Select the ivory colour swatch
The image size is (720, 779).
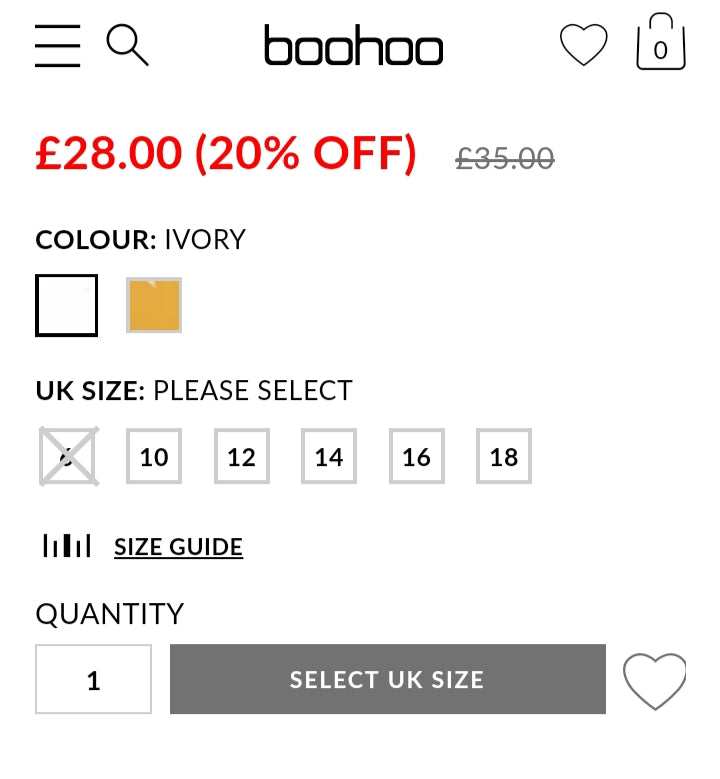pyautogui.click(x=67, y=306)
